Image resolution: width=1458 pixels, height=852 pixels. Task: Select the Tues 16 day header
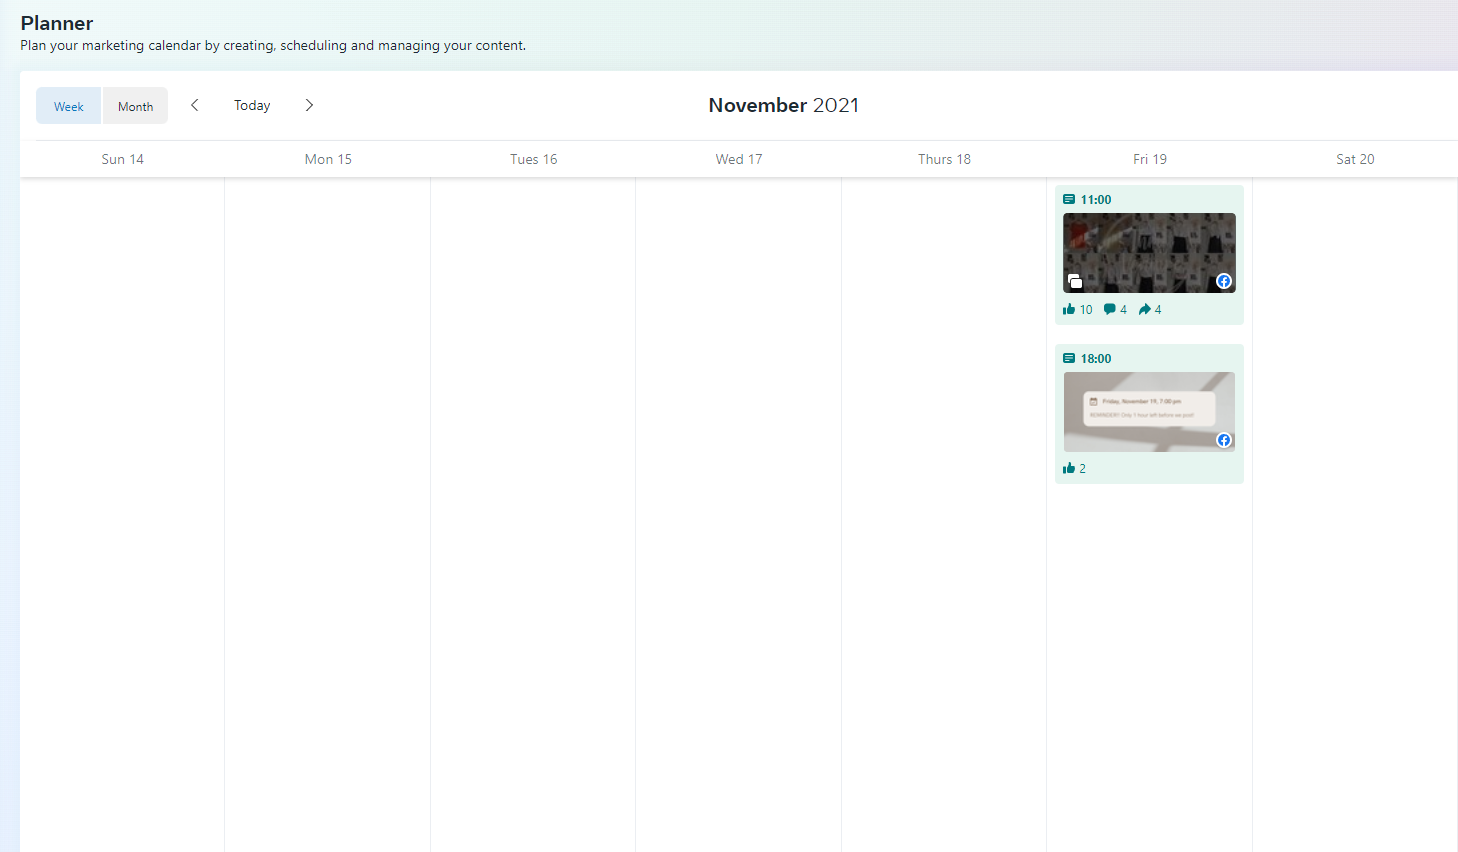534,159
